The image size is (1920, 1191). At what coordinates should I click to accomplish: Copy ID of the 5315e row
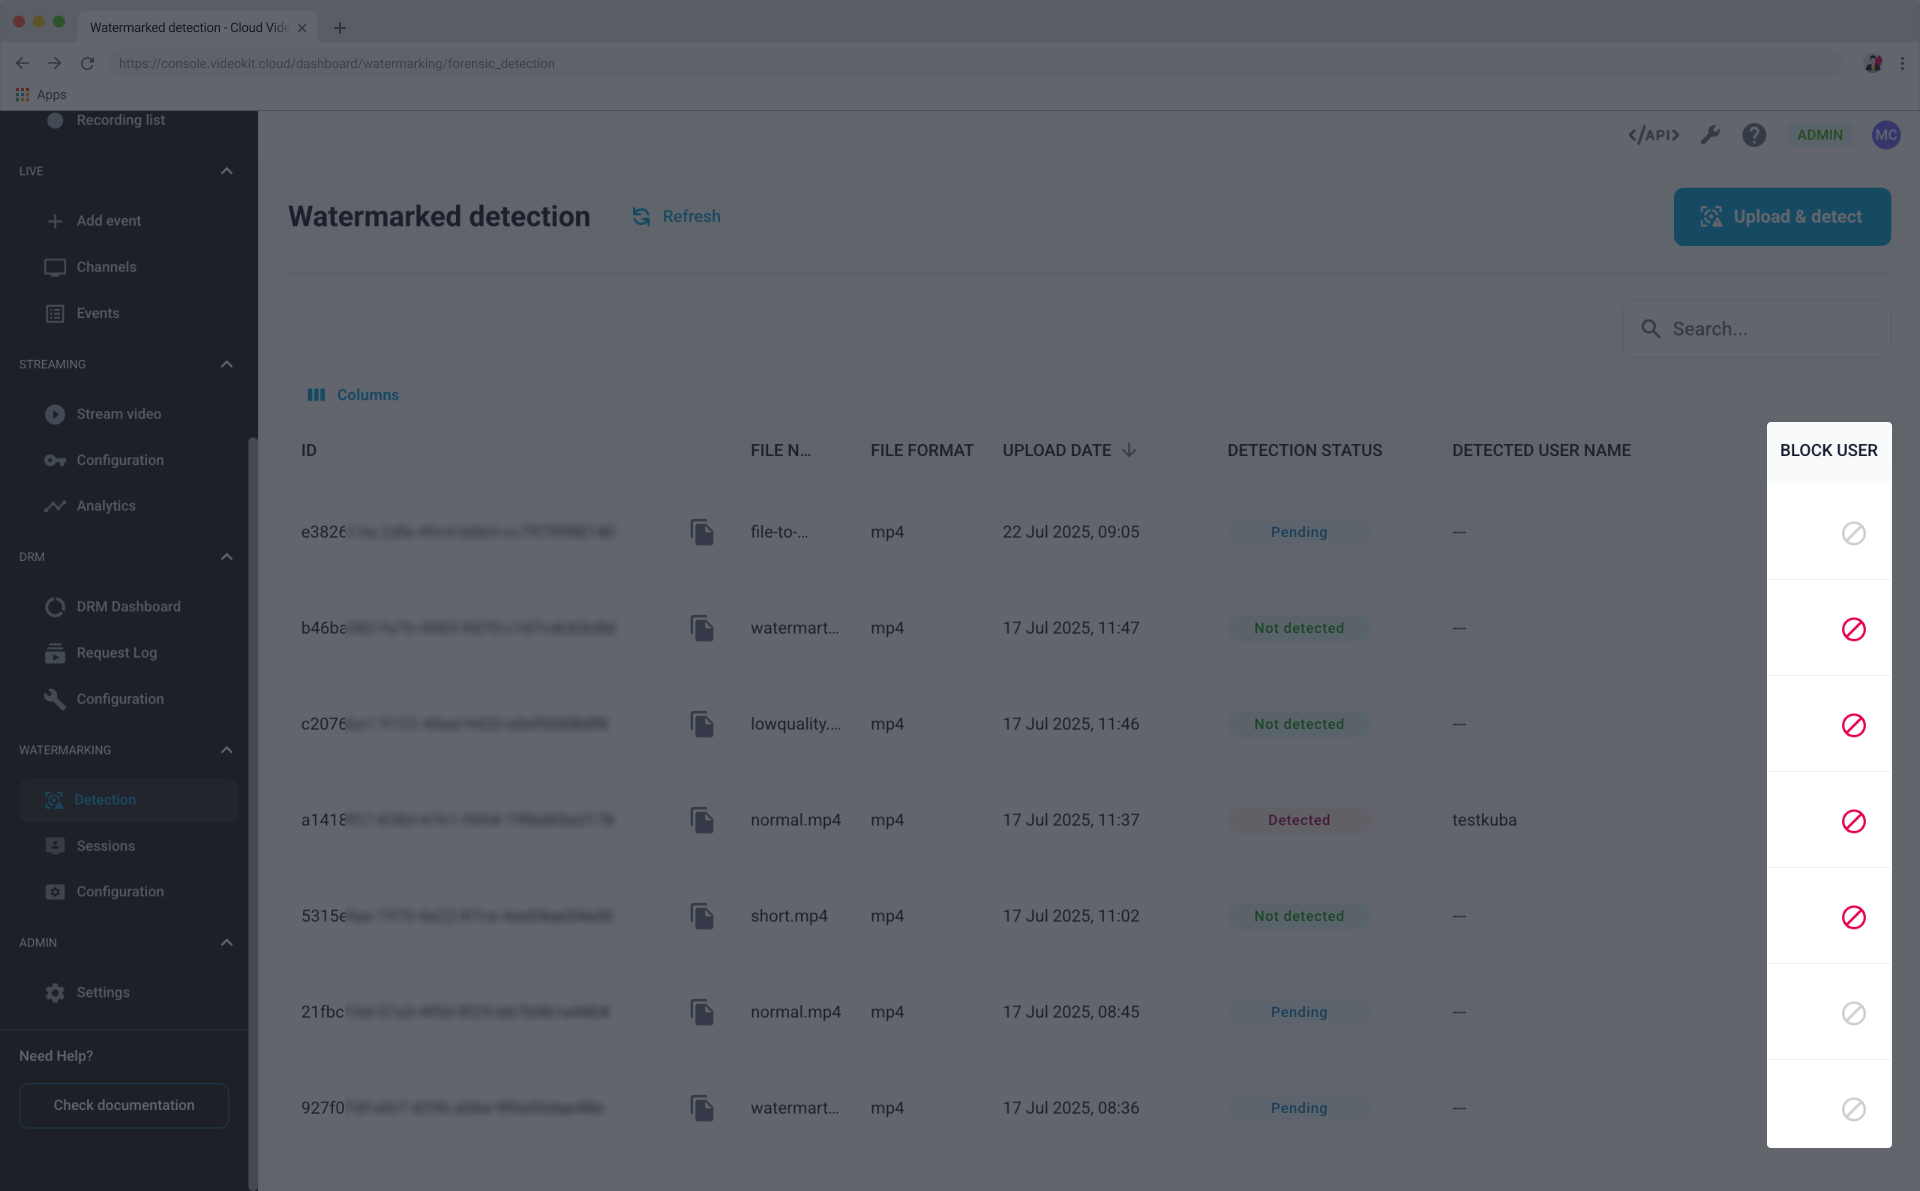click(x=702, y=916)
